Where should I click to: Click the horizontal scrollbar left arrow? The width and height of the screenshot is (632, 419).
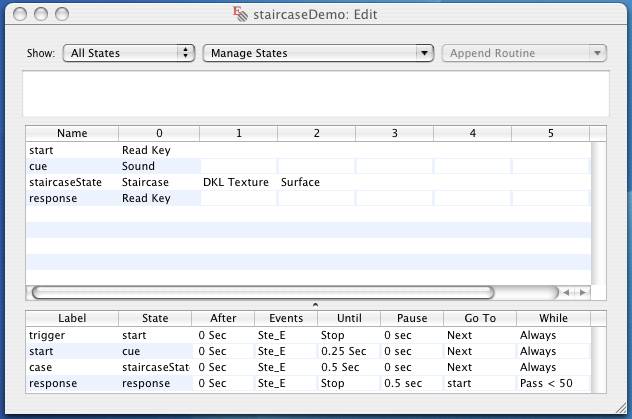click(x=567, y=292)
